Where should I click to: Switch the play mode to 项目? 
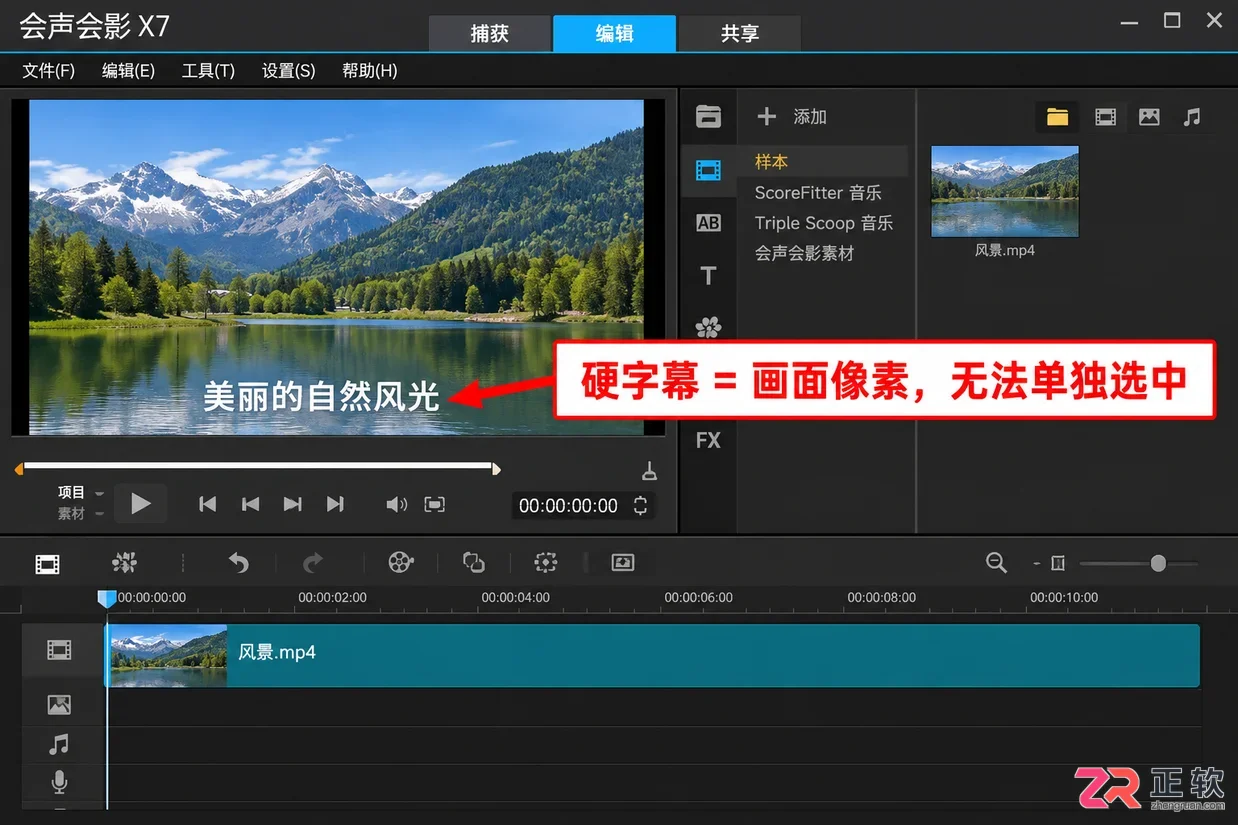[x=71, y=492]
